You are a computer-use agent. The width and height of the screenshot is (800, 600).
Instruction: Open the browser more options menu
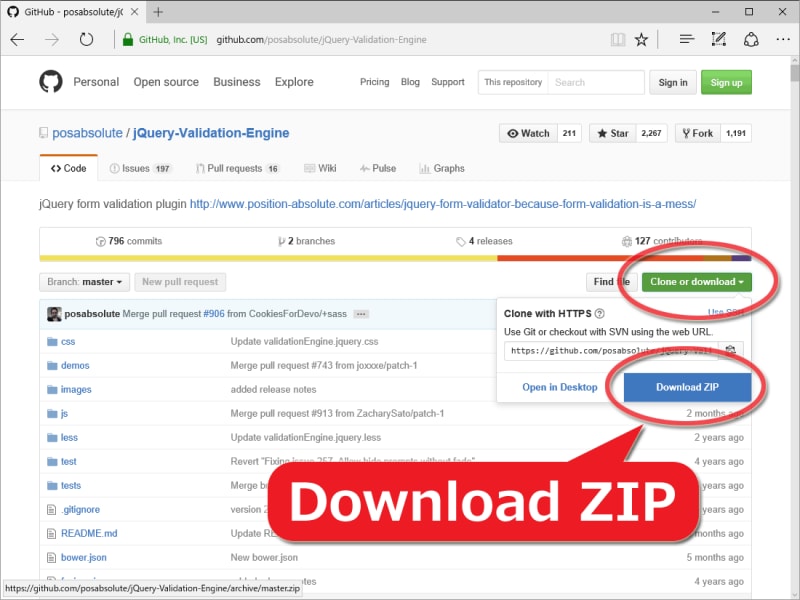click(783, 39)
